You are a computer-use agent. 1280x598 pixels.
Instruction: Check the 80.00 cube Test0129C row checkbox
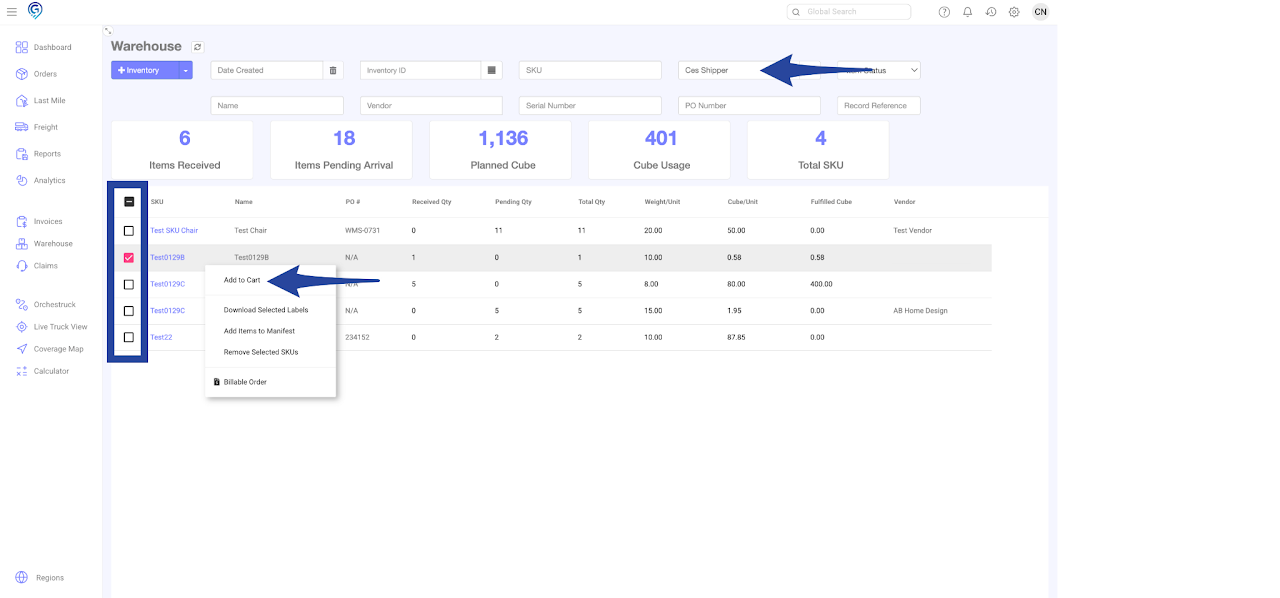(x=129, y=284)
